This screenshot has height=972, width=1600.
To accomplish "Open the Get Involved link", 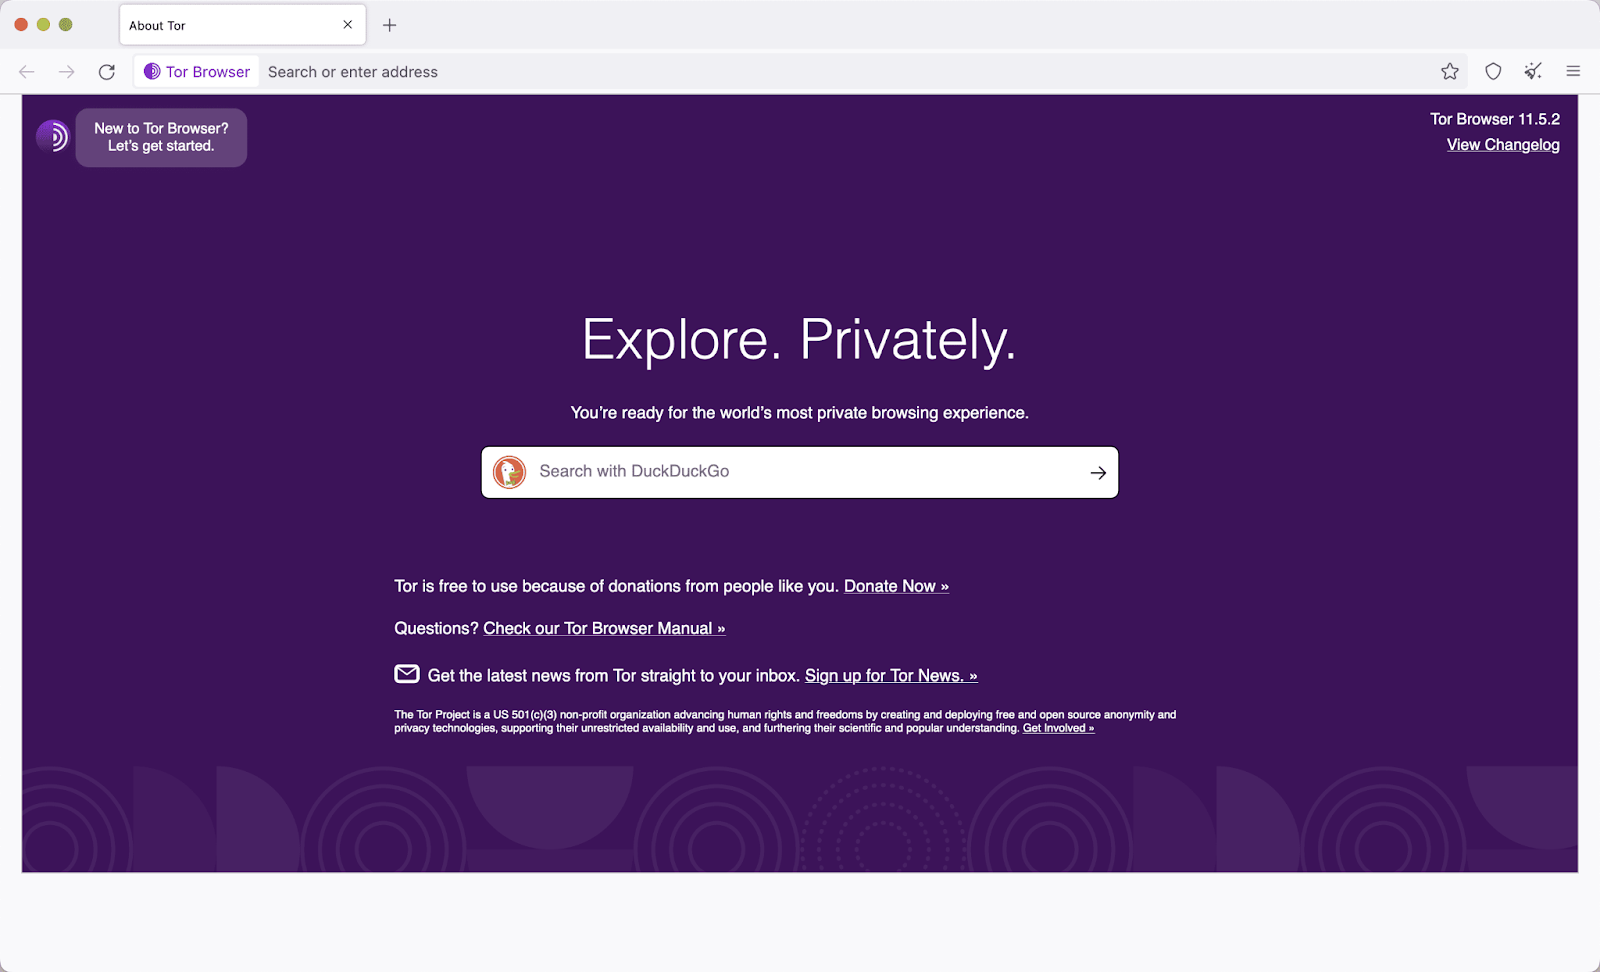I will click(1058, 728).
